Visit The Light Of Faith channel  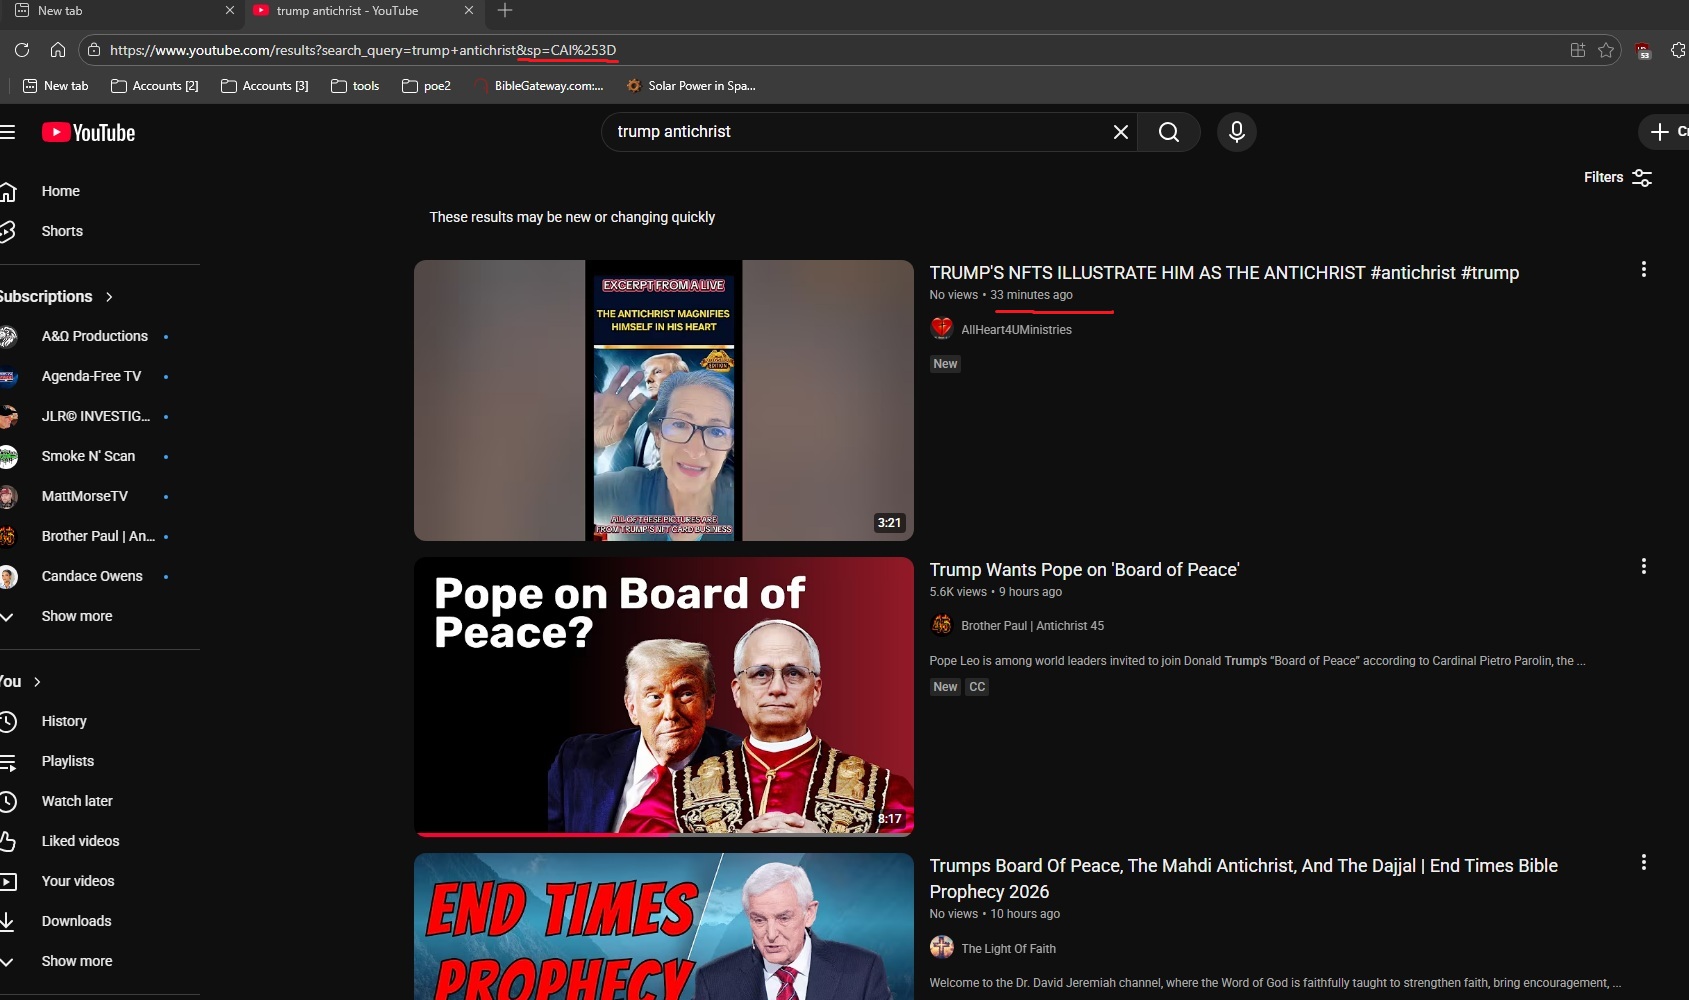click(1008, 949)
